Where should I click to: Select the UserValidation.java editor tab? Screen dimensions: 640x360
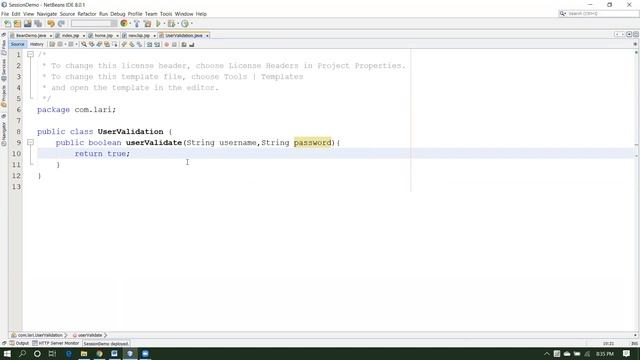184,36
